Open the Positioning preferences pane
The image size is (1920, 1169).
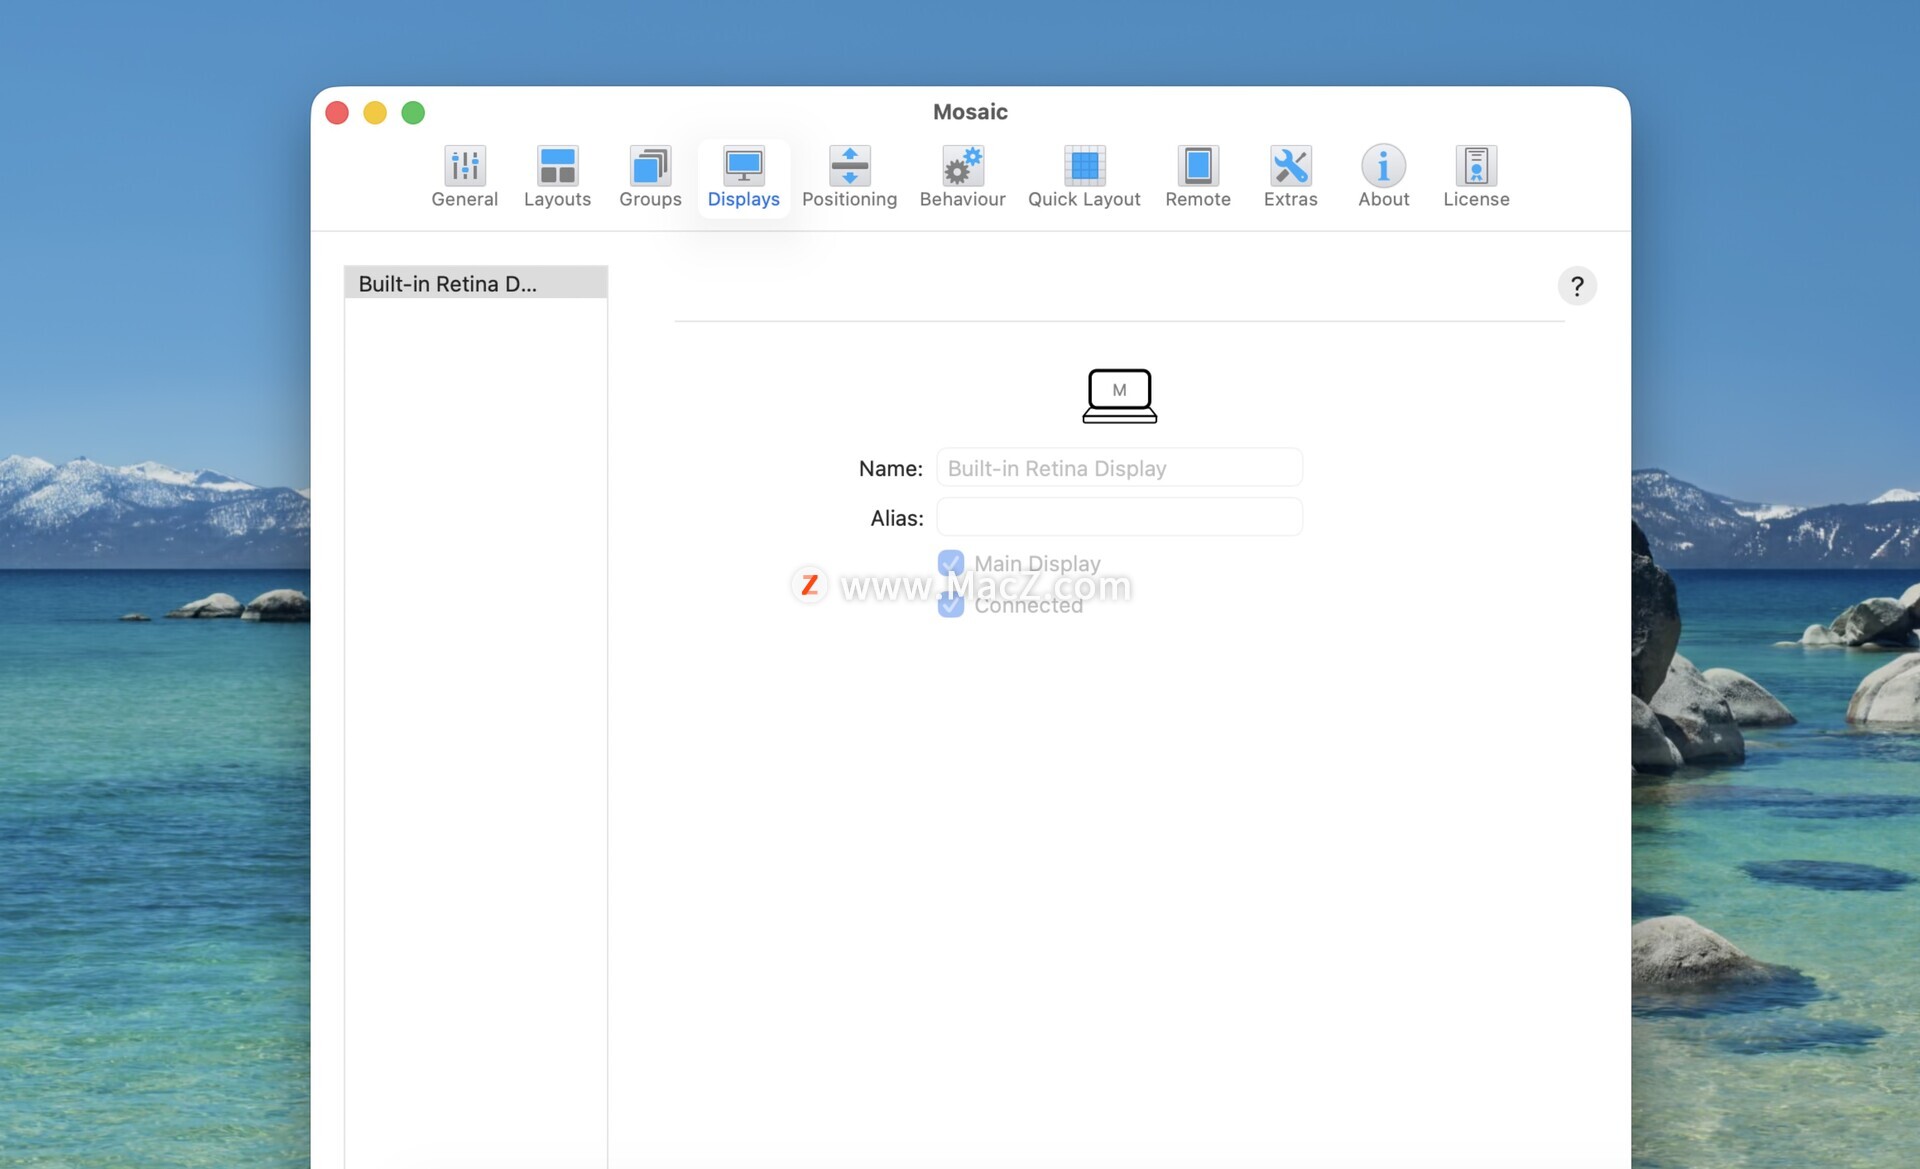tap(849, 177)
